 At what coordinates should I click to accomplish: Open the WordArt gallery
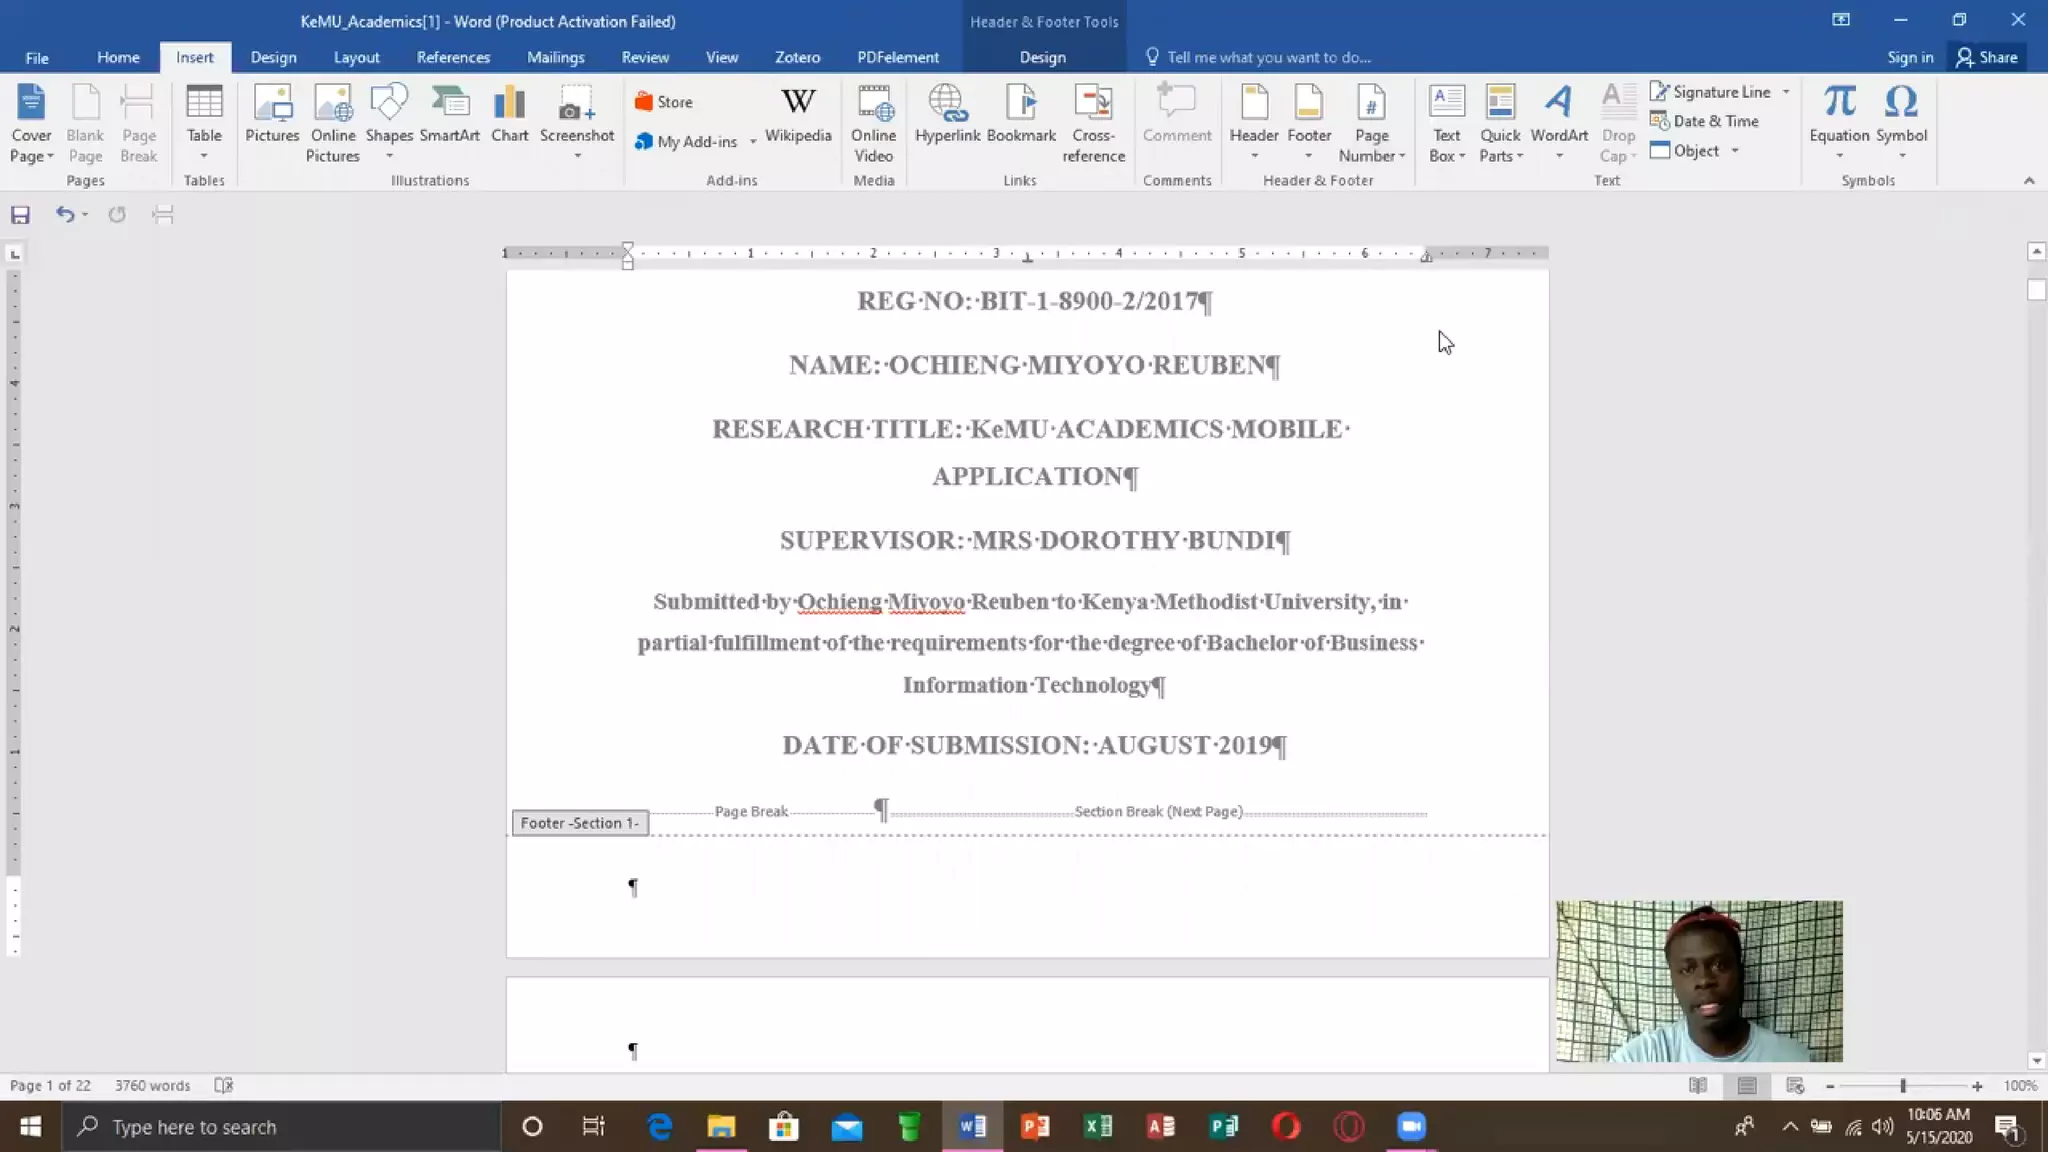click(1559, 124)
